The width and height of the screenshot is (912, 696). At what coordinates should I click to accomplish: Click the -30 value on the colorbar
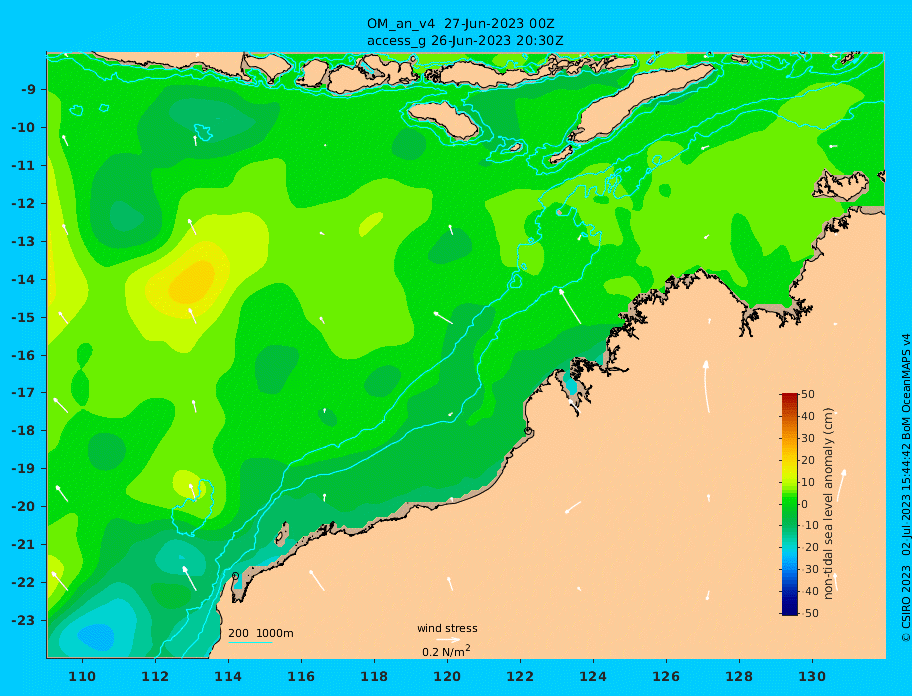(808, 570)
